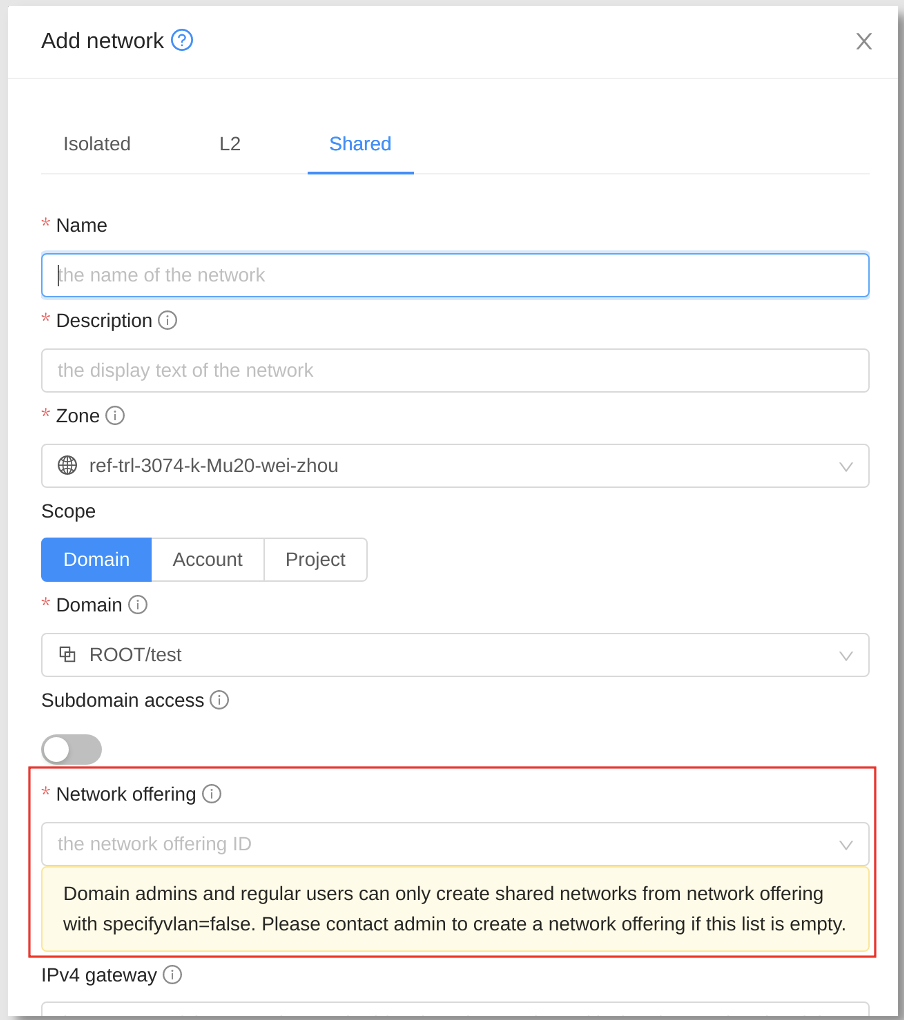
Task: Open the network offering ID dropdown
Action: [455, 844]
